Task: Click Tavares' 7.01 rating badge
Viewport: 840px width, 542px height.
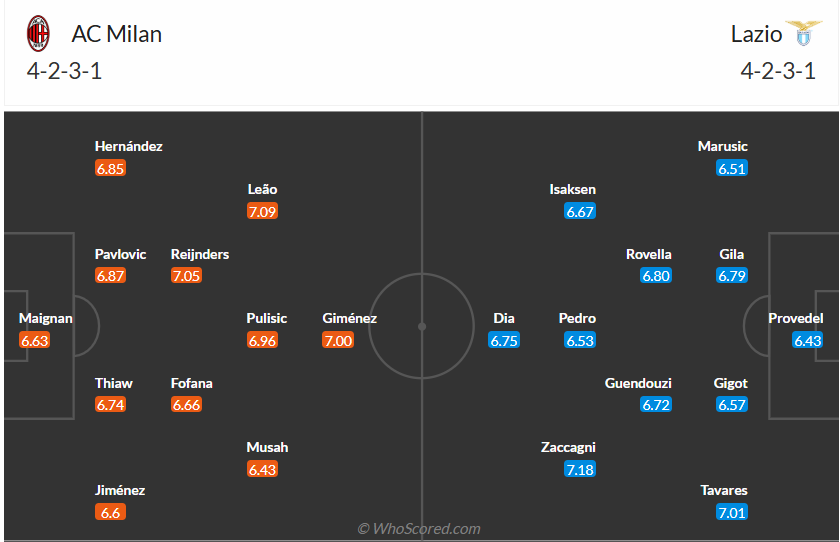Action: pos(732,512)
